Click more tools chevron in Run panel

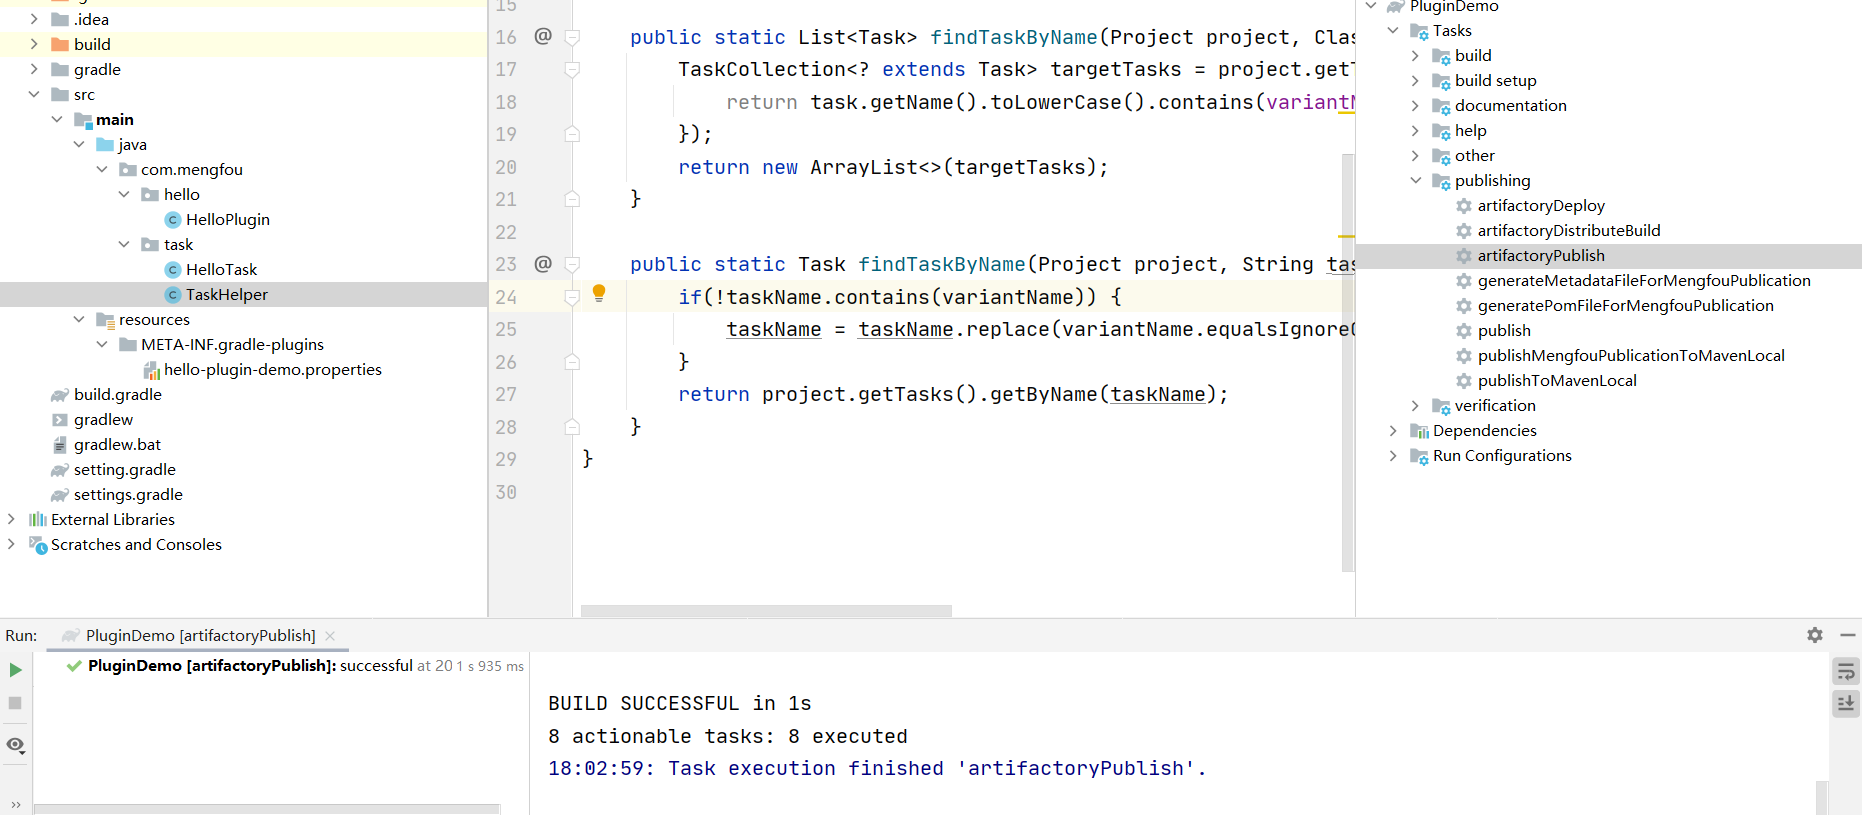pos(15,804)
